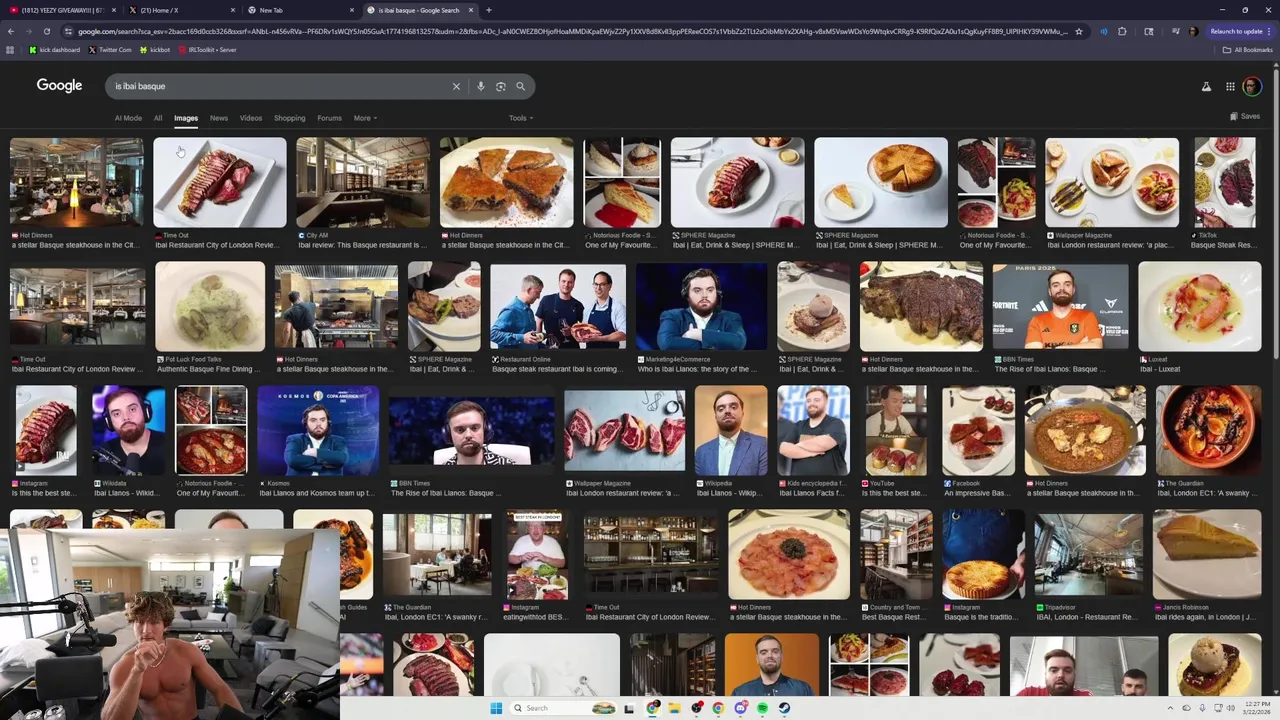
Task: Open Discord from the taskbar
Action: tap(740, 708)
